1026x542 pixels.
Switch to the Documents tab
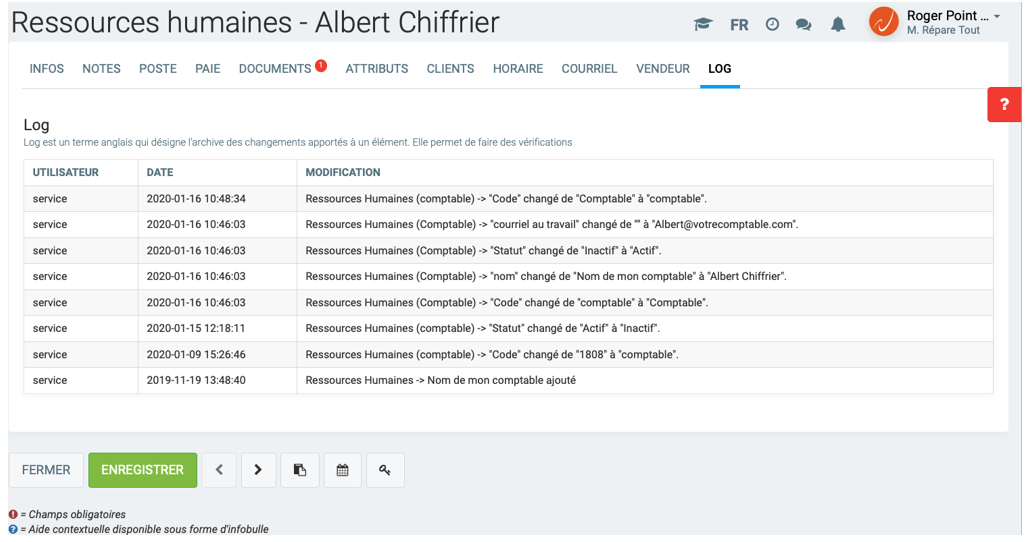(x=275, y=69)
